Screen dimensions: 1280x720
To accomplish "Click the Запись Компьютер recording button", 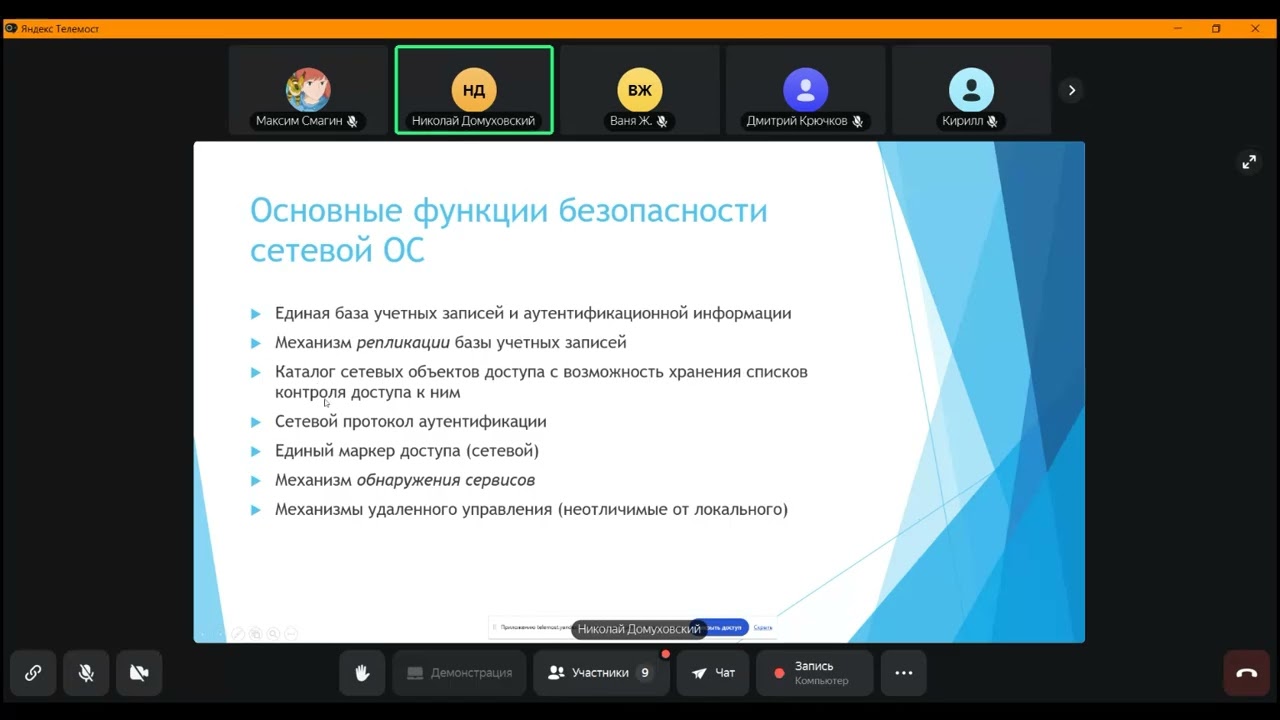I will (x=814, y=673).
